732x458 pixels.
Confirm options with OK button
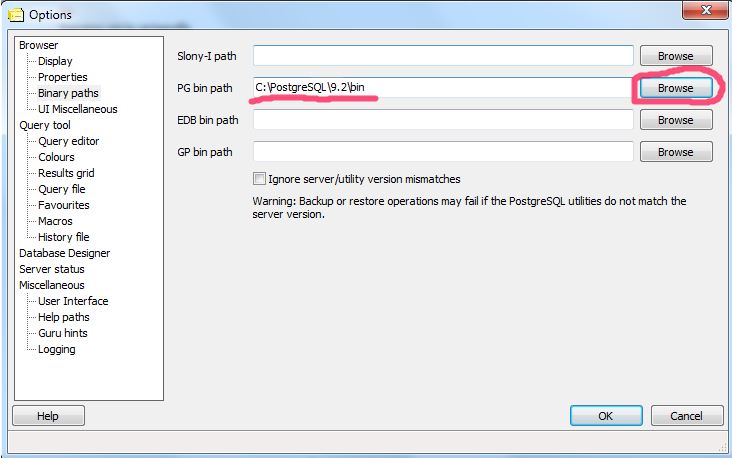(x=606, y=416)
